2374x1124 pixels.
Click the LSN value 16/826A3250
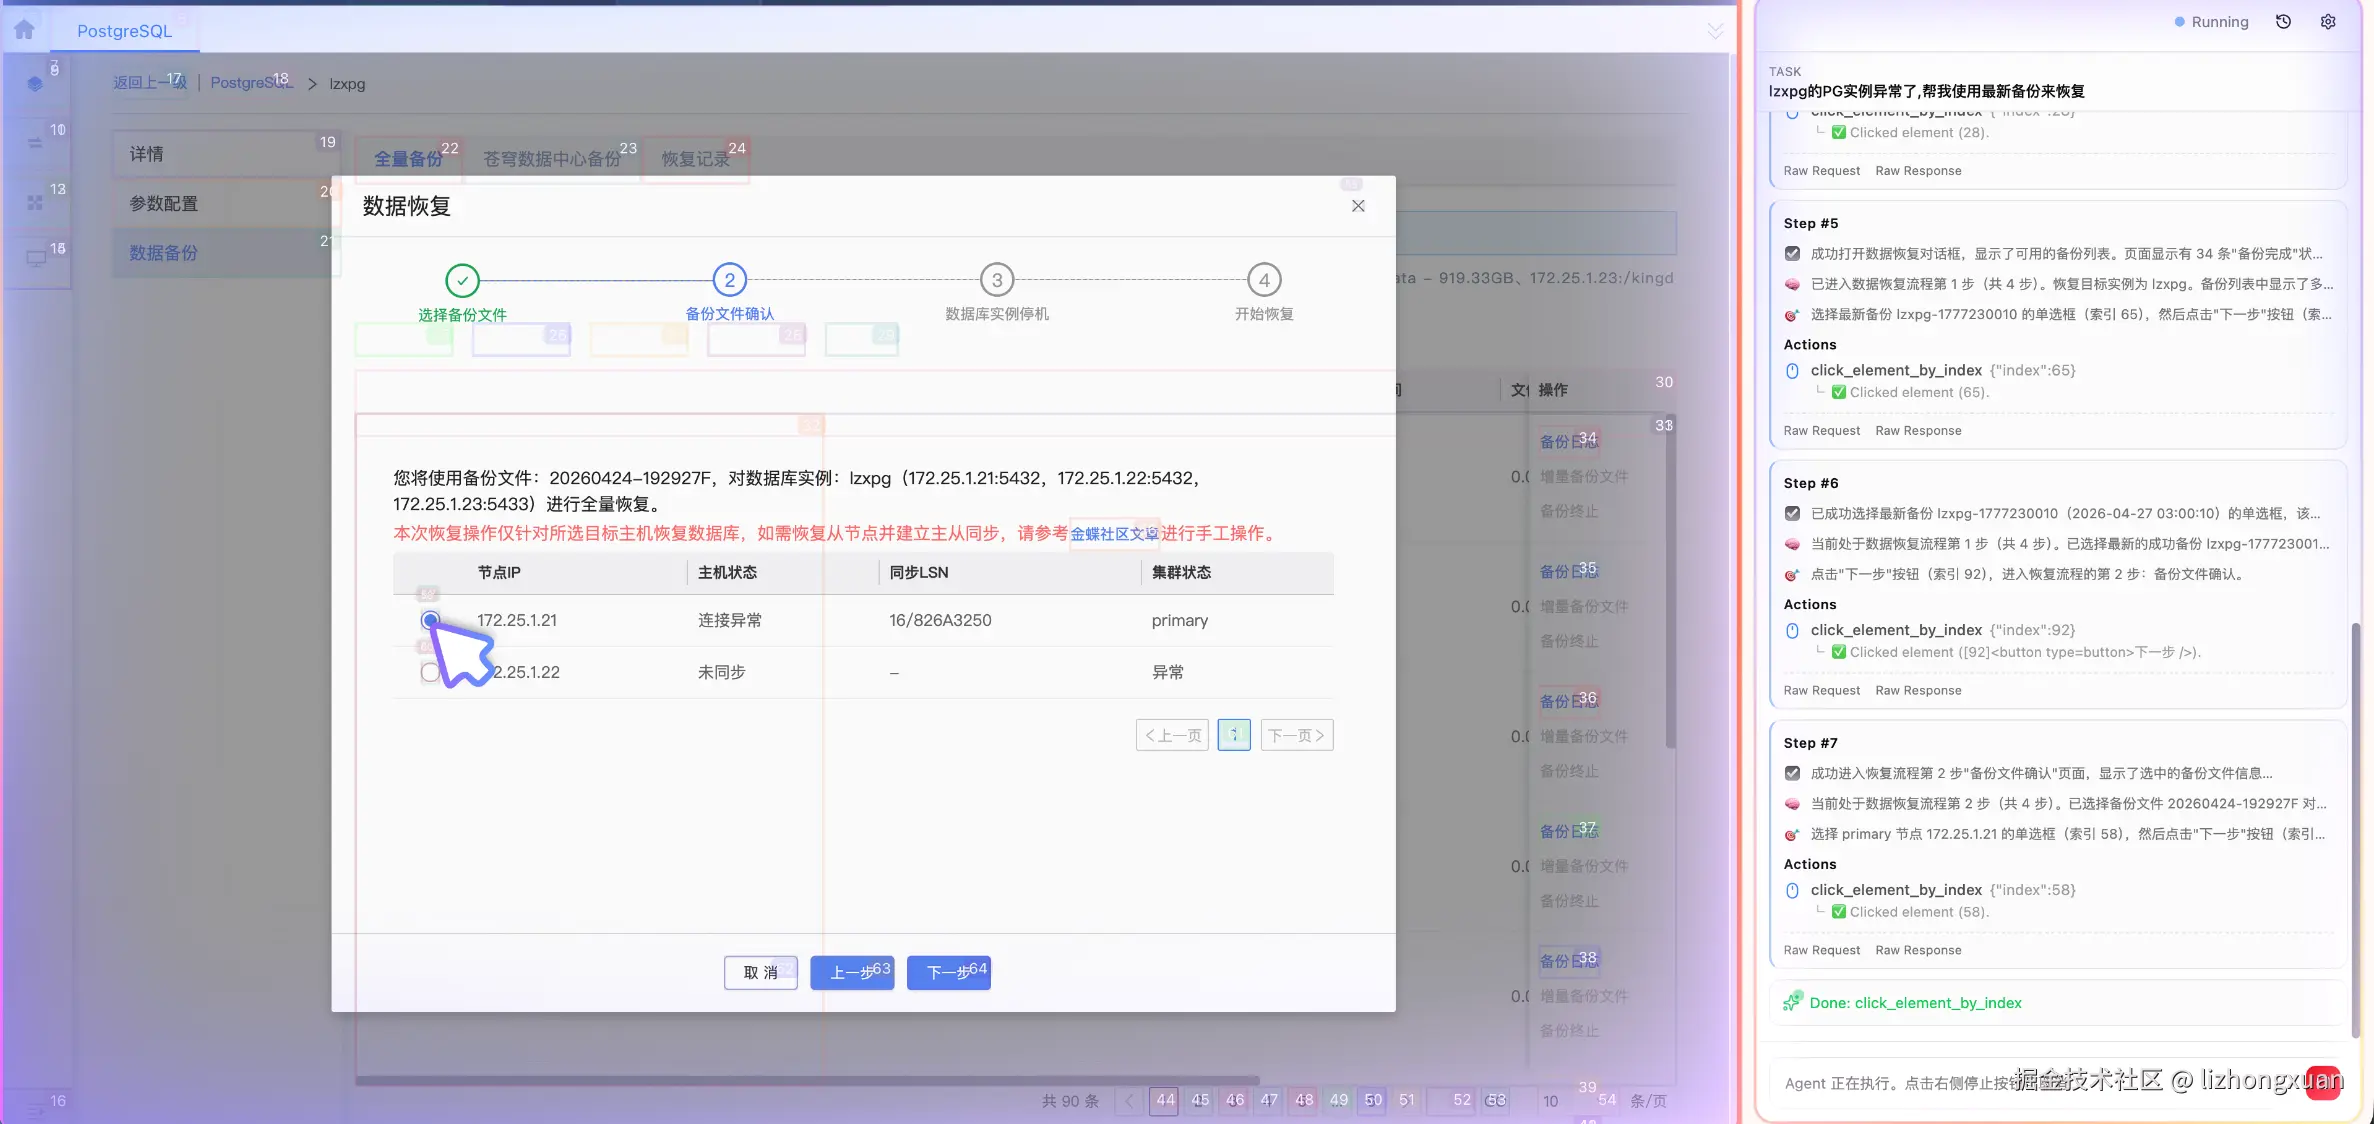[x=940, y=620]
